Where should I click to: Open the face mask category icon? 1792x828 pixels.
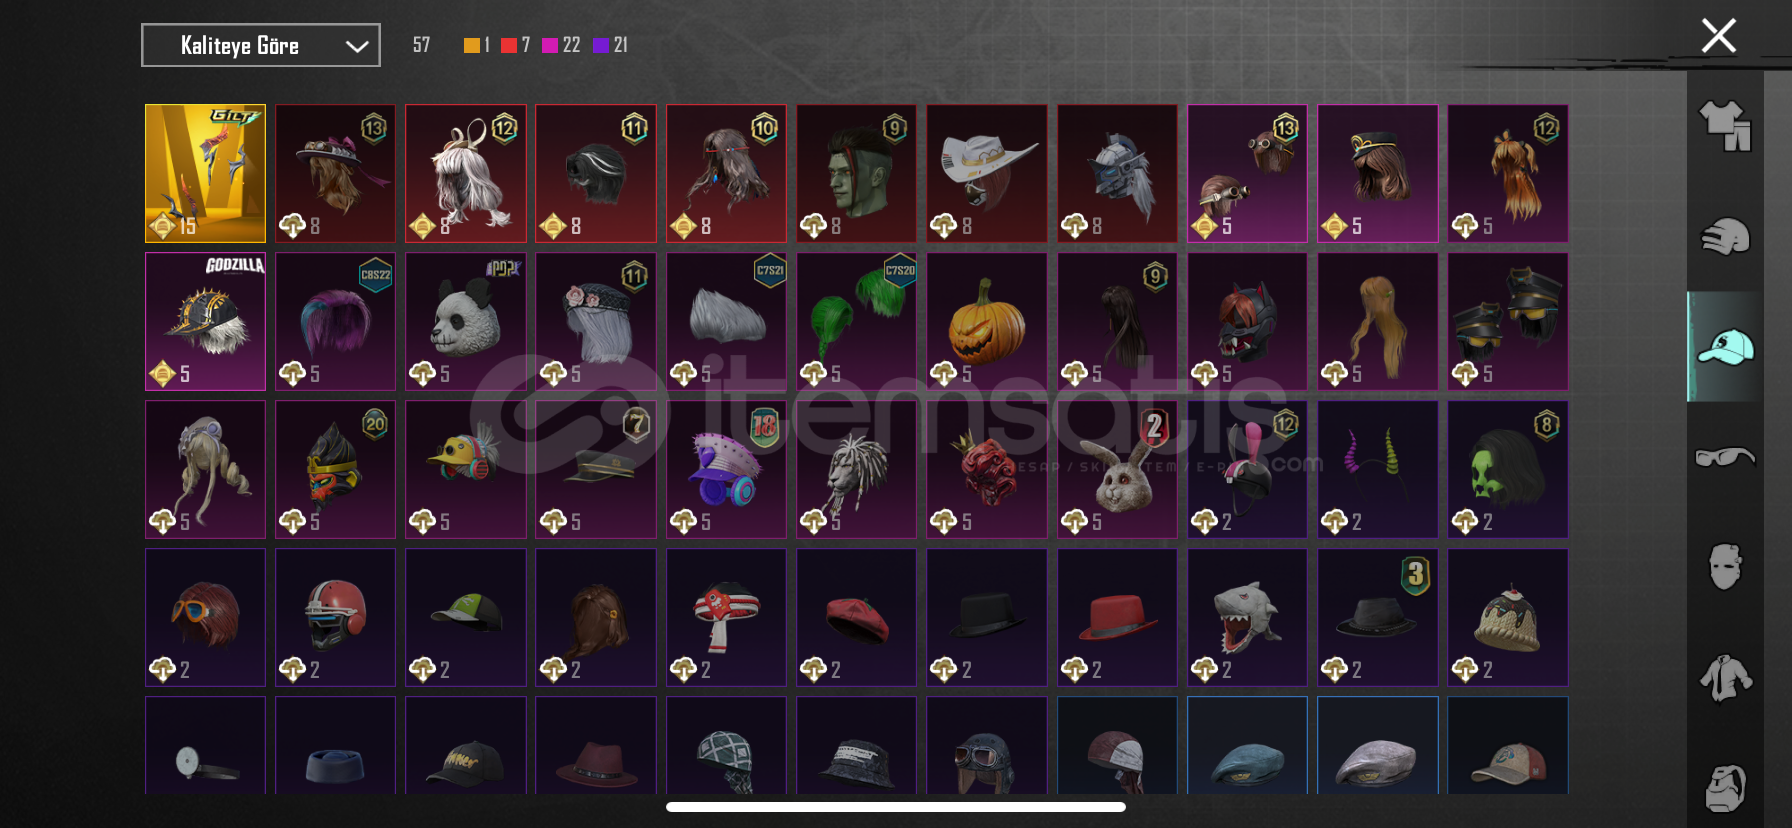pos(1725,567)
